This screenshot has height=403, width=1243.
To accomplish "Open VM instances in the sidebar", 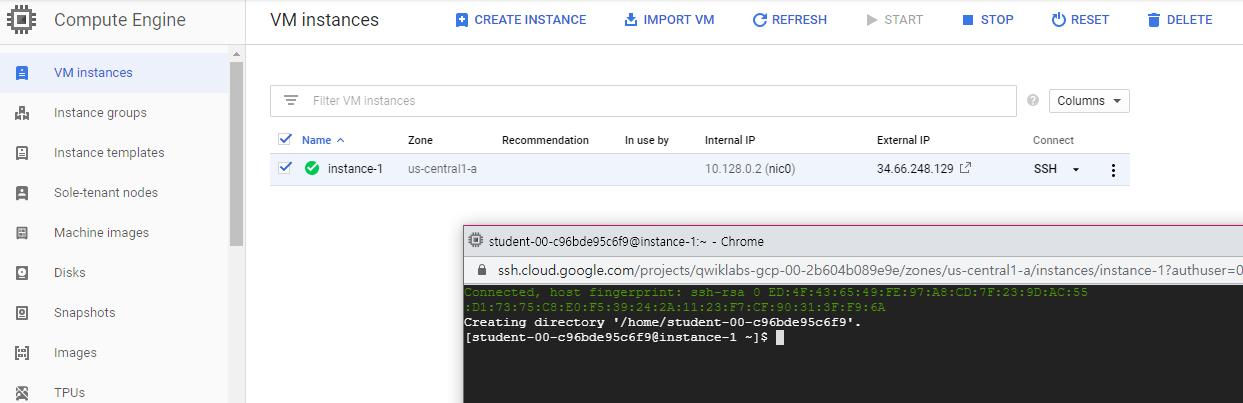I will (93, 73).
